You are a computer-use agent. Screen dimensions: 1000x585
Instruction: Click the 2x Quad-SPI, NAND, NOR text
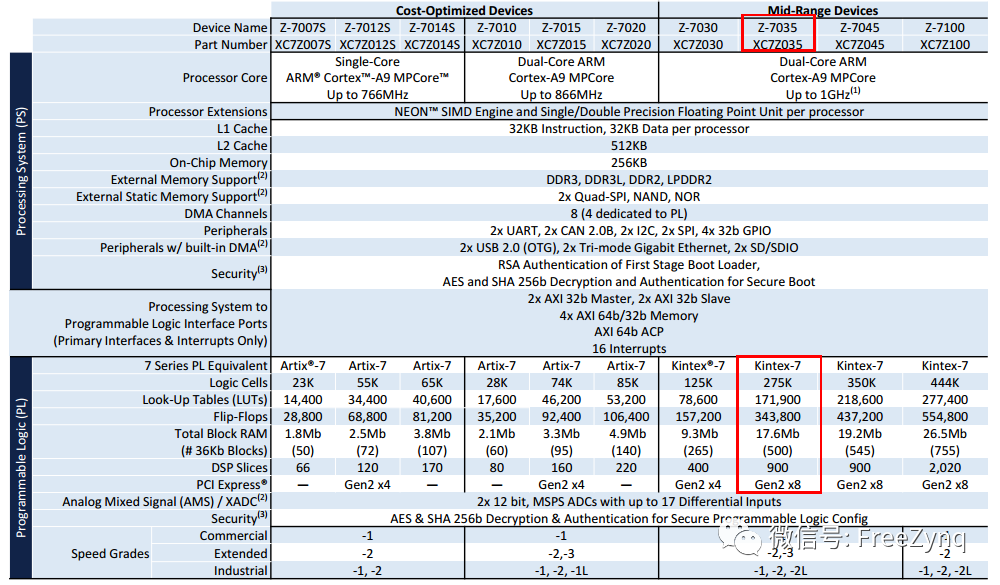click(x=629, y=196)
